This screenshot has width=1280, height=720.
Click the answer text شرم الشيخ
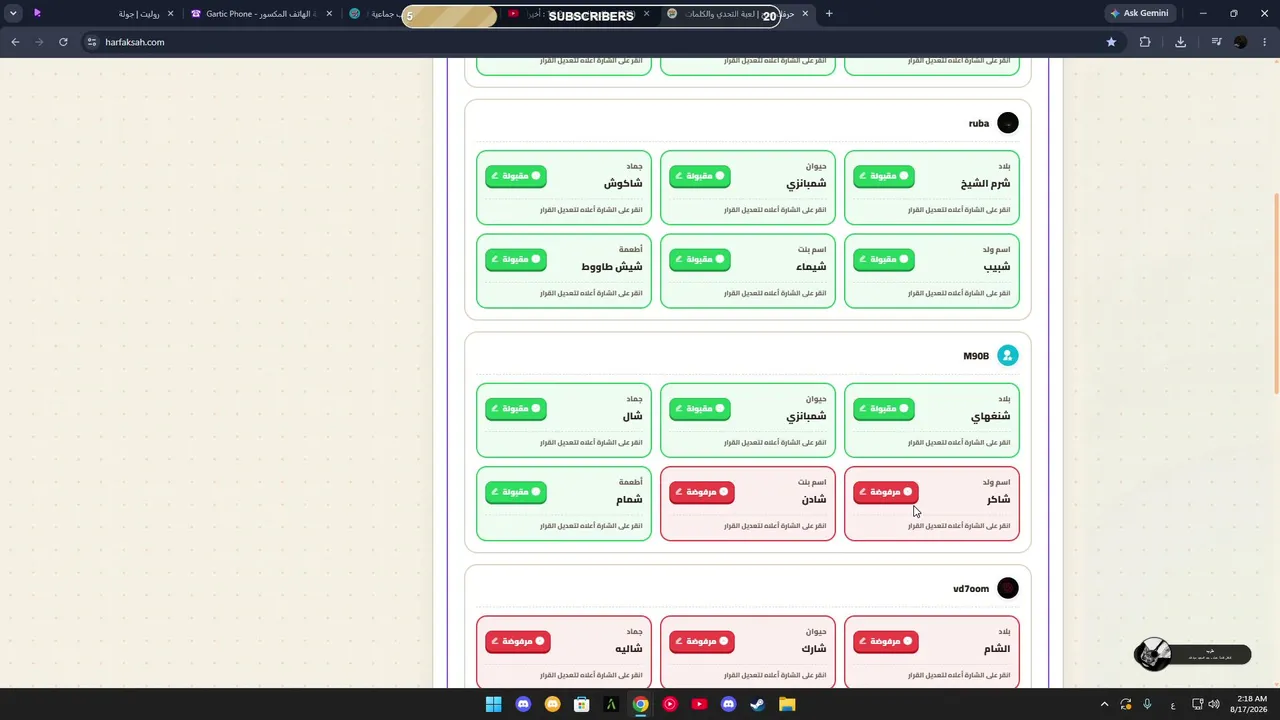[985, 184]
